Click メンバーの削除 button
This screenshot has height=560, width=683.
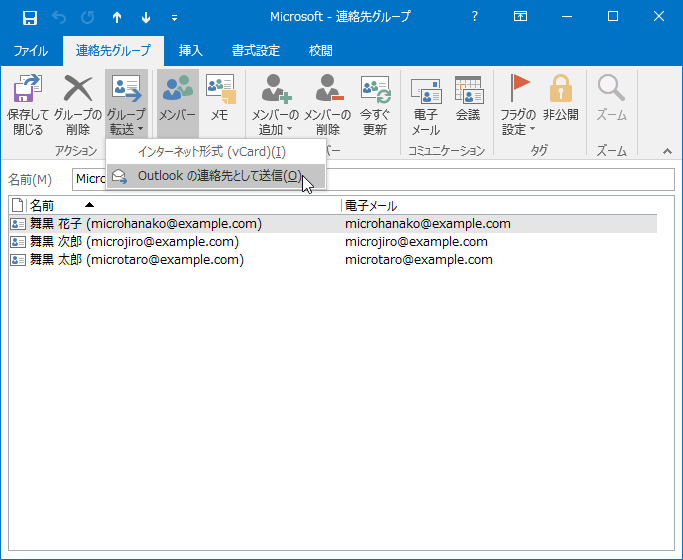pyautogui.click(x=328, y=105)
